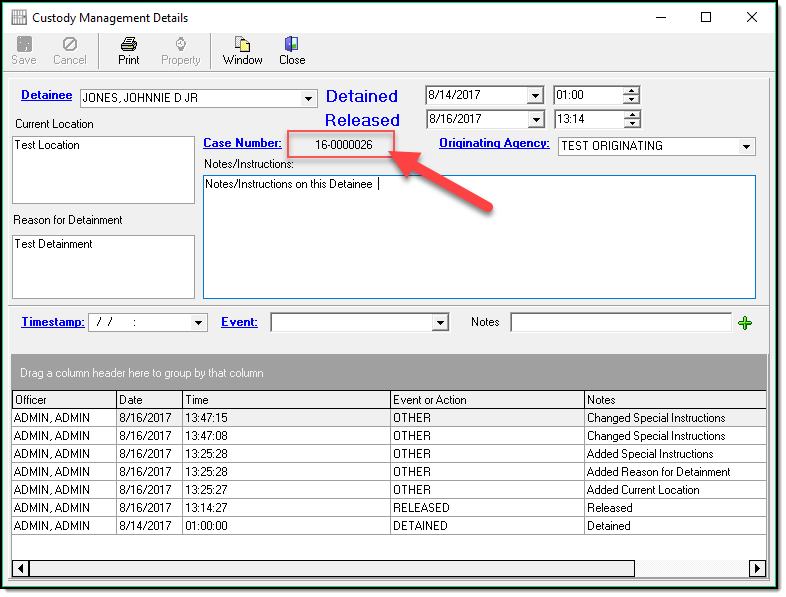Click the Case Number link

click(x=242, y=143)
